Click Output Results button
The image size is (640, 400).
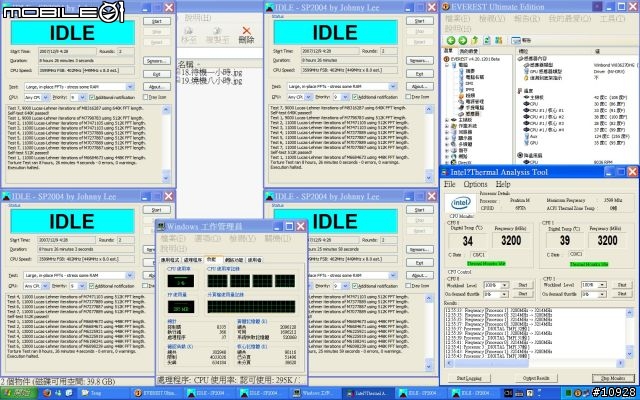(536, 378)
